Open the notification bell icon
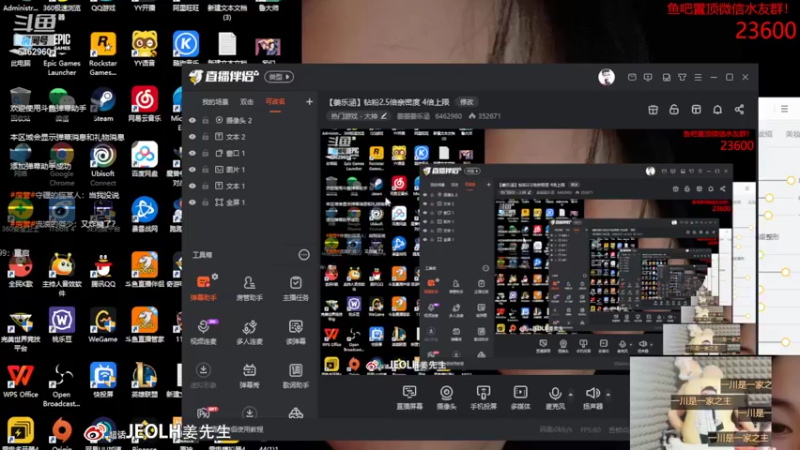This screenshot has height=450, width=800. coord(717,110)
